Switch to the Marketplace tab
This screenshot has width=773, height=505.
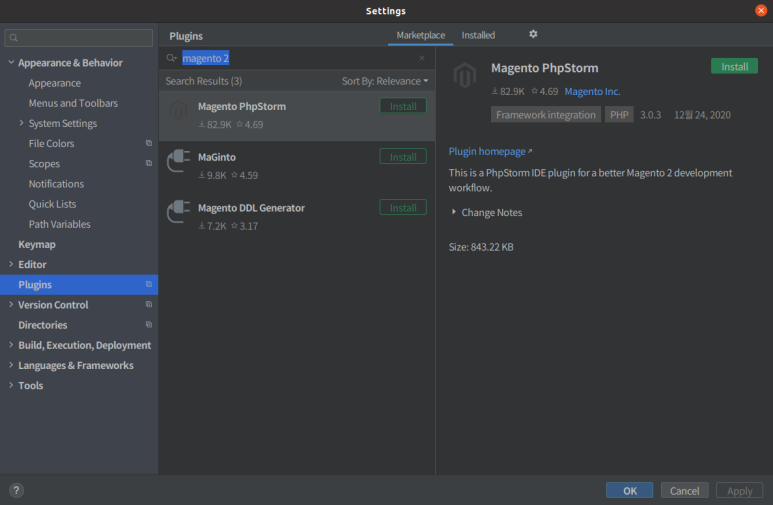point(421,35)
